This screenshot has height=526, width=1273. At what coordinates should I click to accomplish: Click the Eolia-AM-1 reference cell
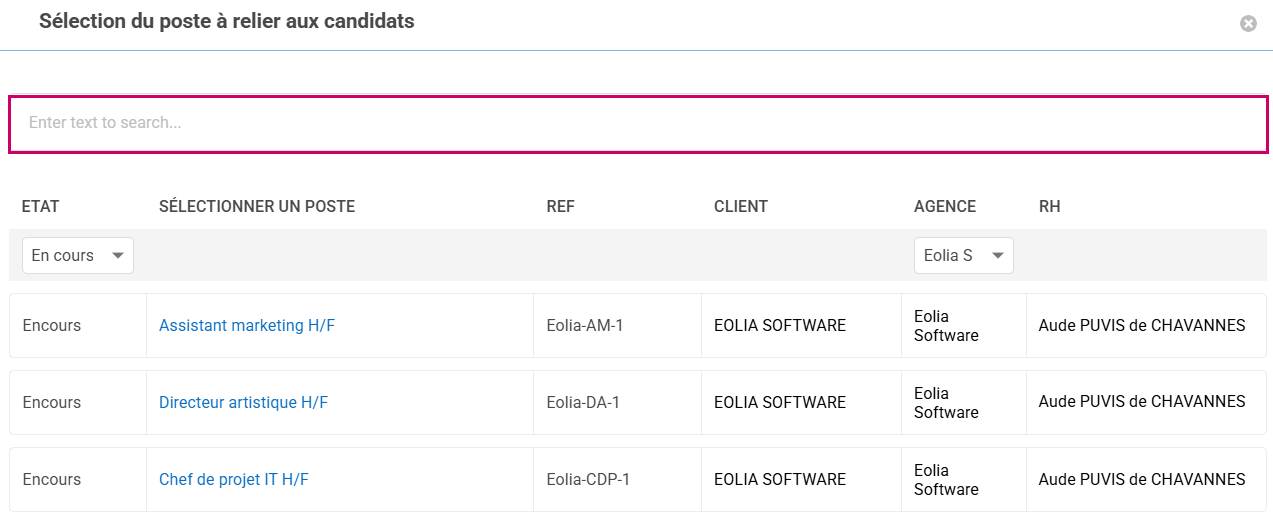coord(585,326)
